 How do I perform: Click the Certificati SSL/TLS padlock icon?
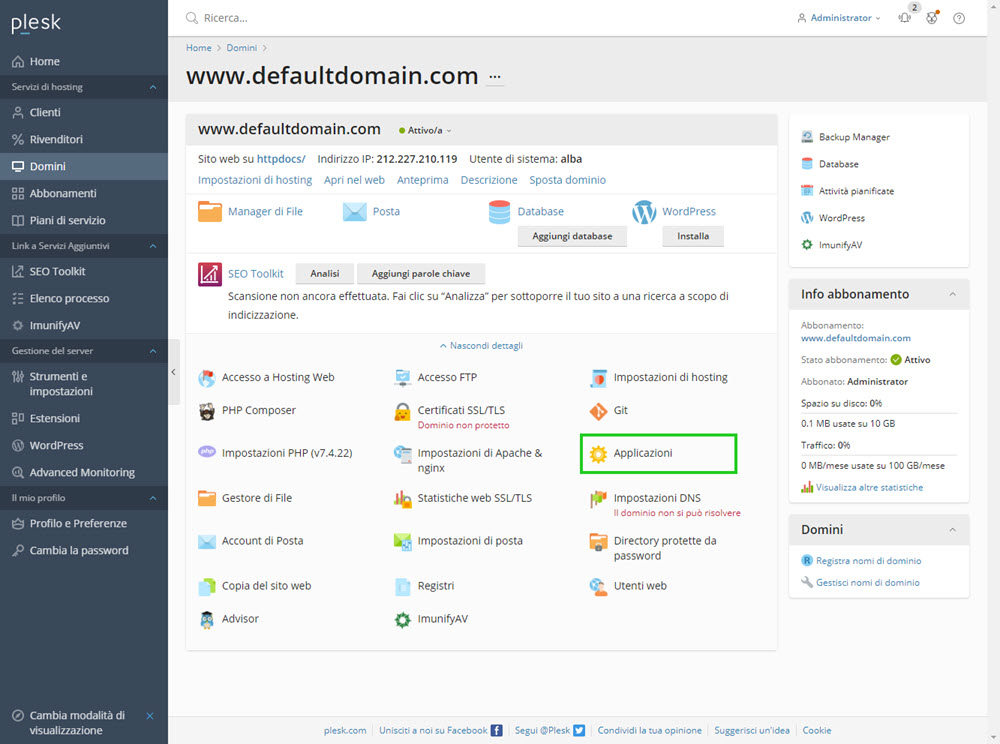point(402,412)
